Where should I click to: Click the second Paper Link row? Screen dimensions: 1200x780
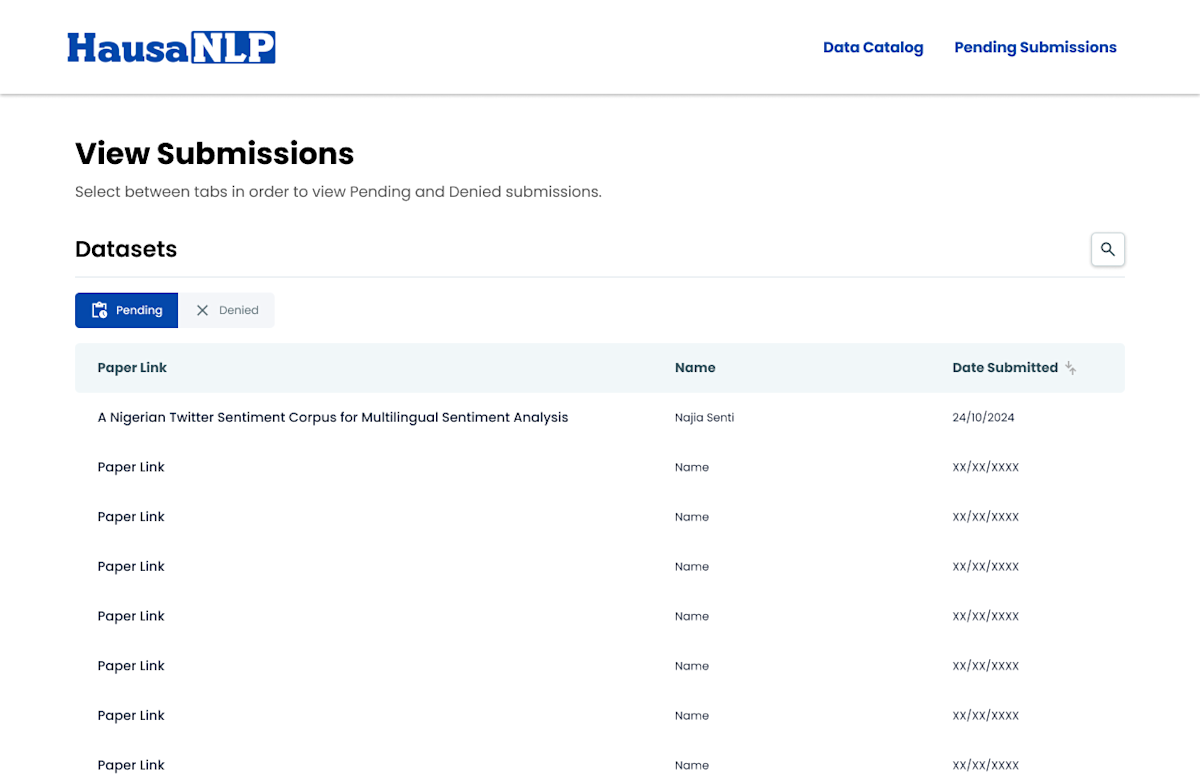pyautogui.click(x=131, y=466)
